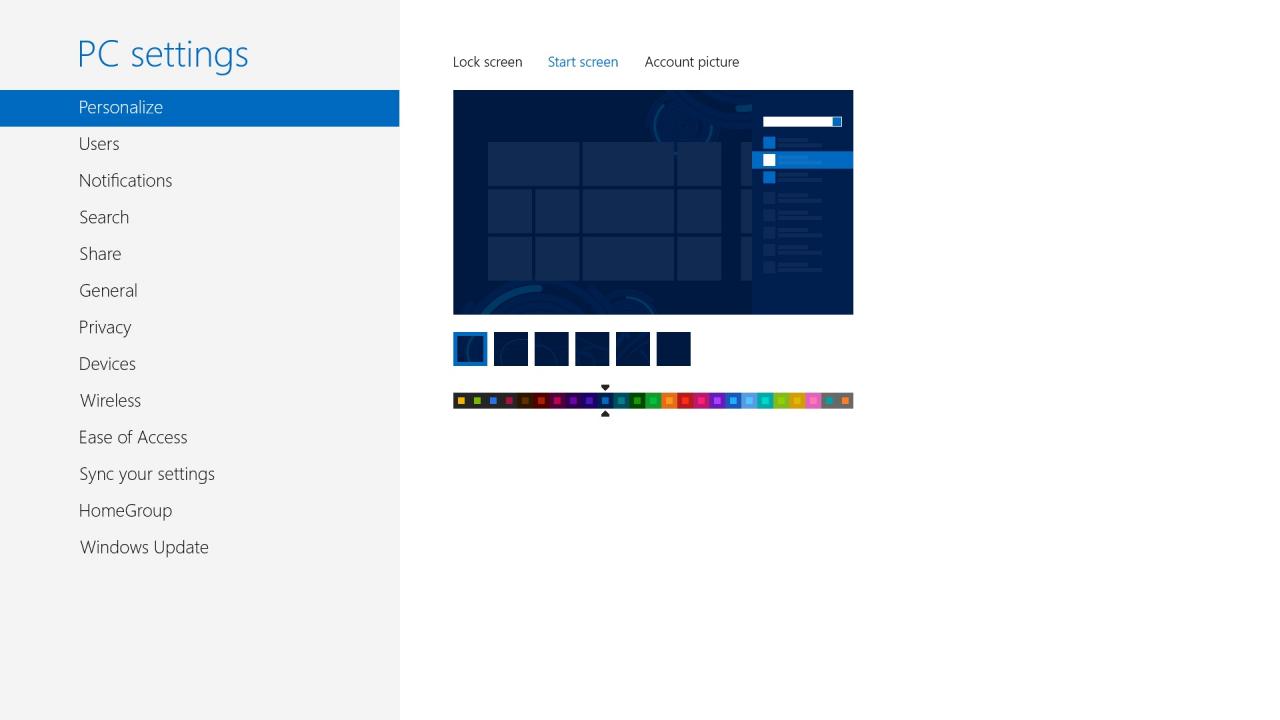Select the currently marked navy blue swatch
The height and width of the screenshot is (720, 1280).
605,401
